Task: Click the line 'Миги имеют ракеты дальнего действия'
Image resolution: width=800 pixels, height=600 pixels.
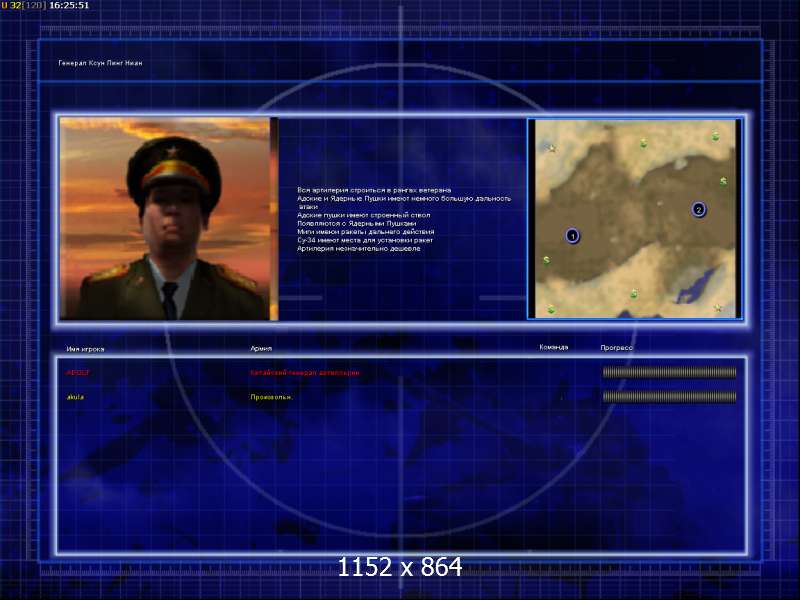Action: (366, 232)
